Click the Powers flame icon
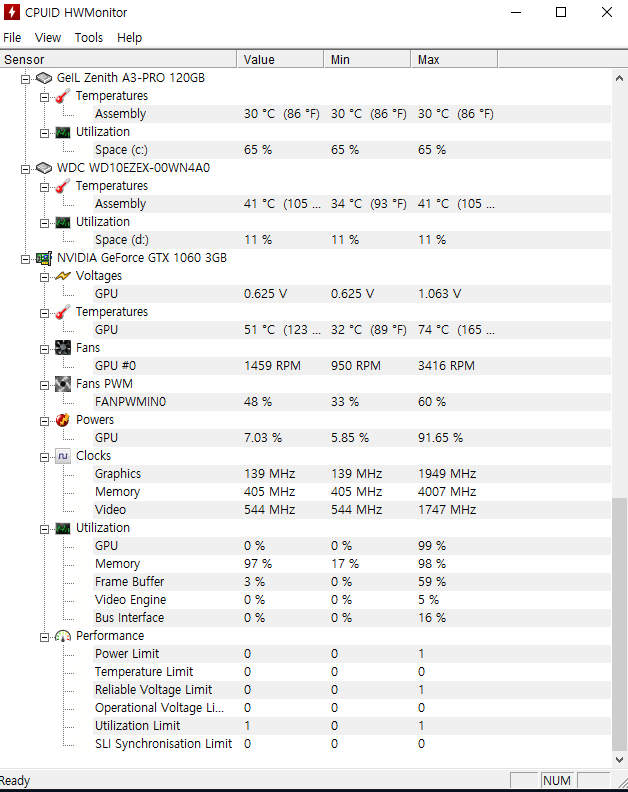This screenshot has height=792, width=628. click(63, 420)
